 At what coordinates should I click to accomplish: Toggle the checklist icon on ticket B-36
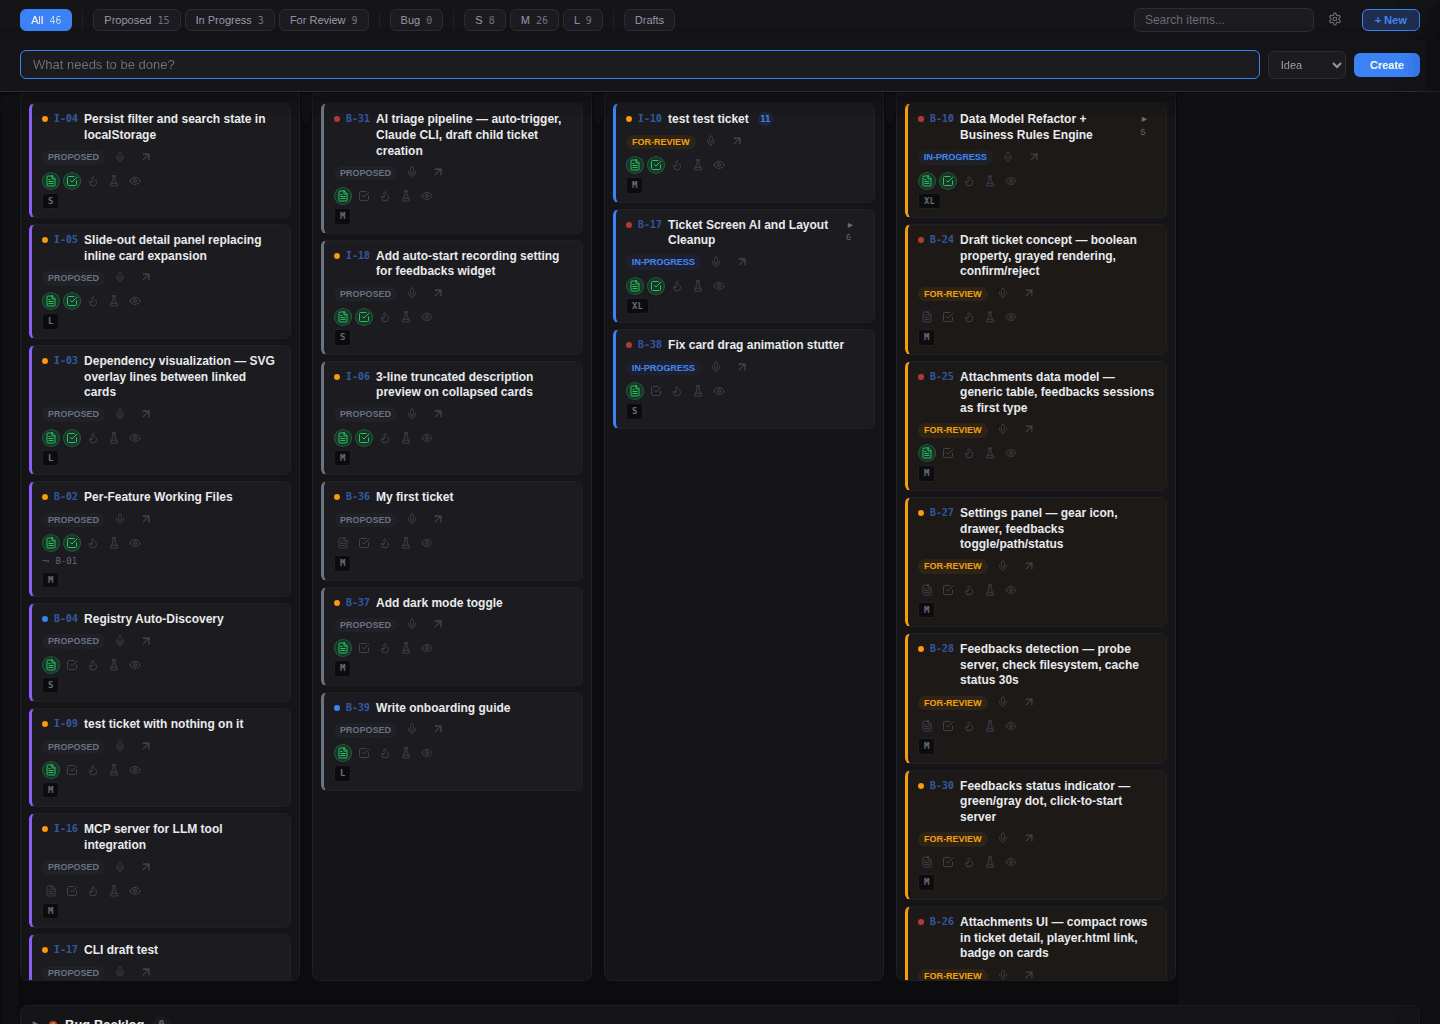[x=364, y=543]
